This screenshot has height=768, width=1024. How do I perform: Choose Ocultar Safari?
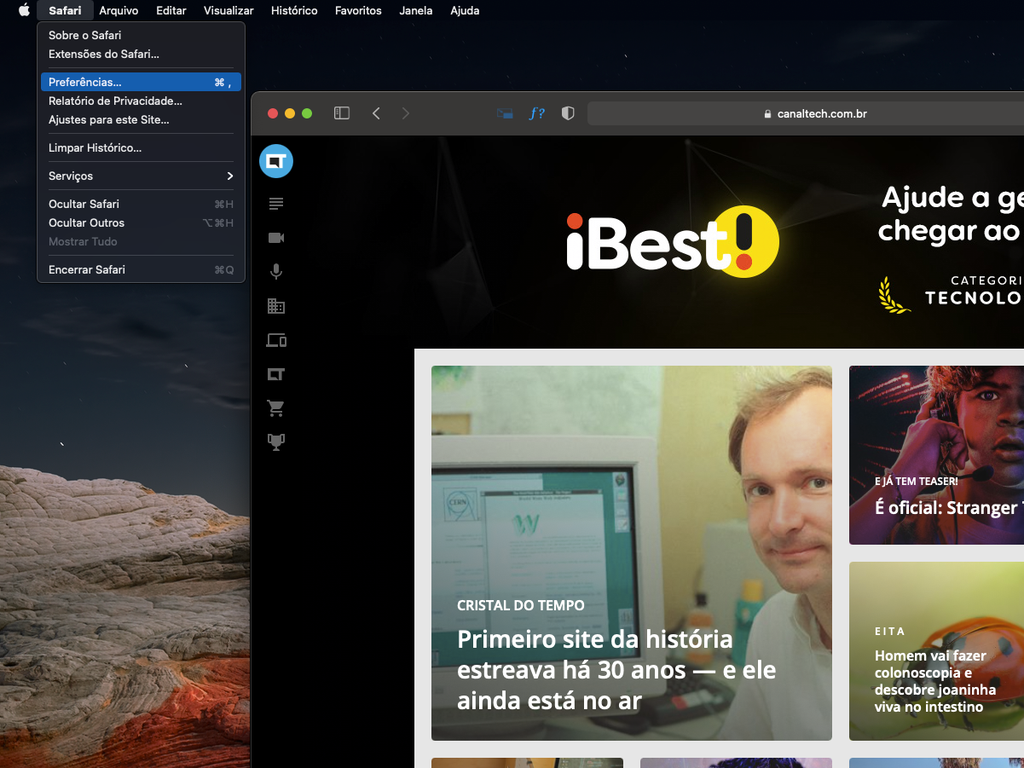(141, 204)
